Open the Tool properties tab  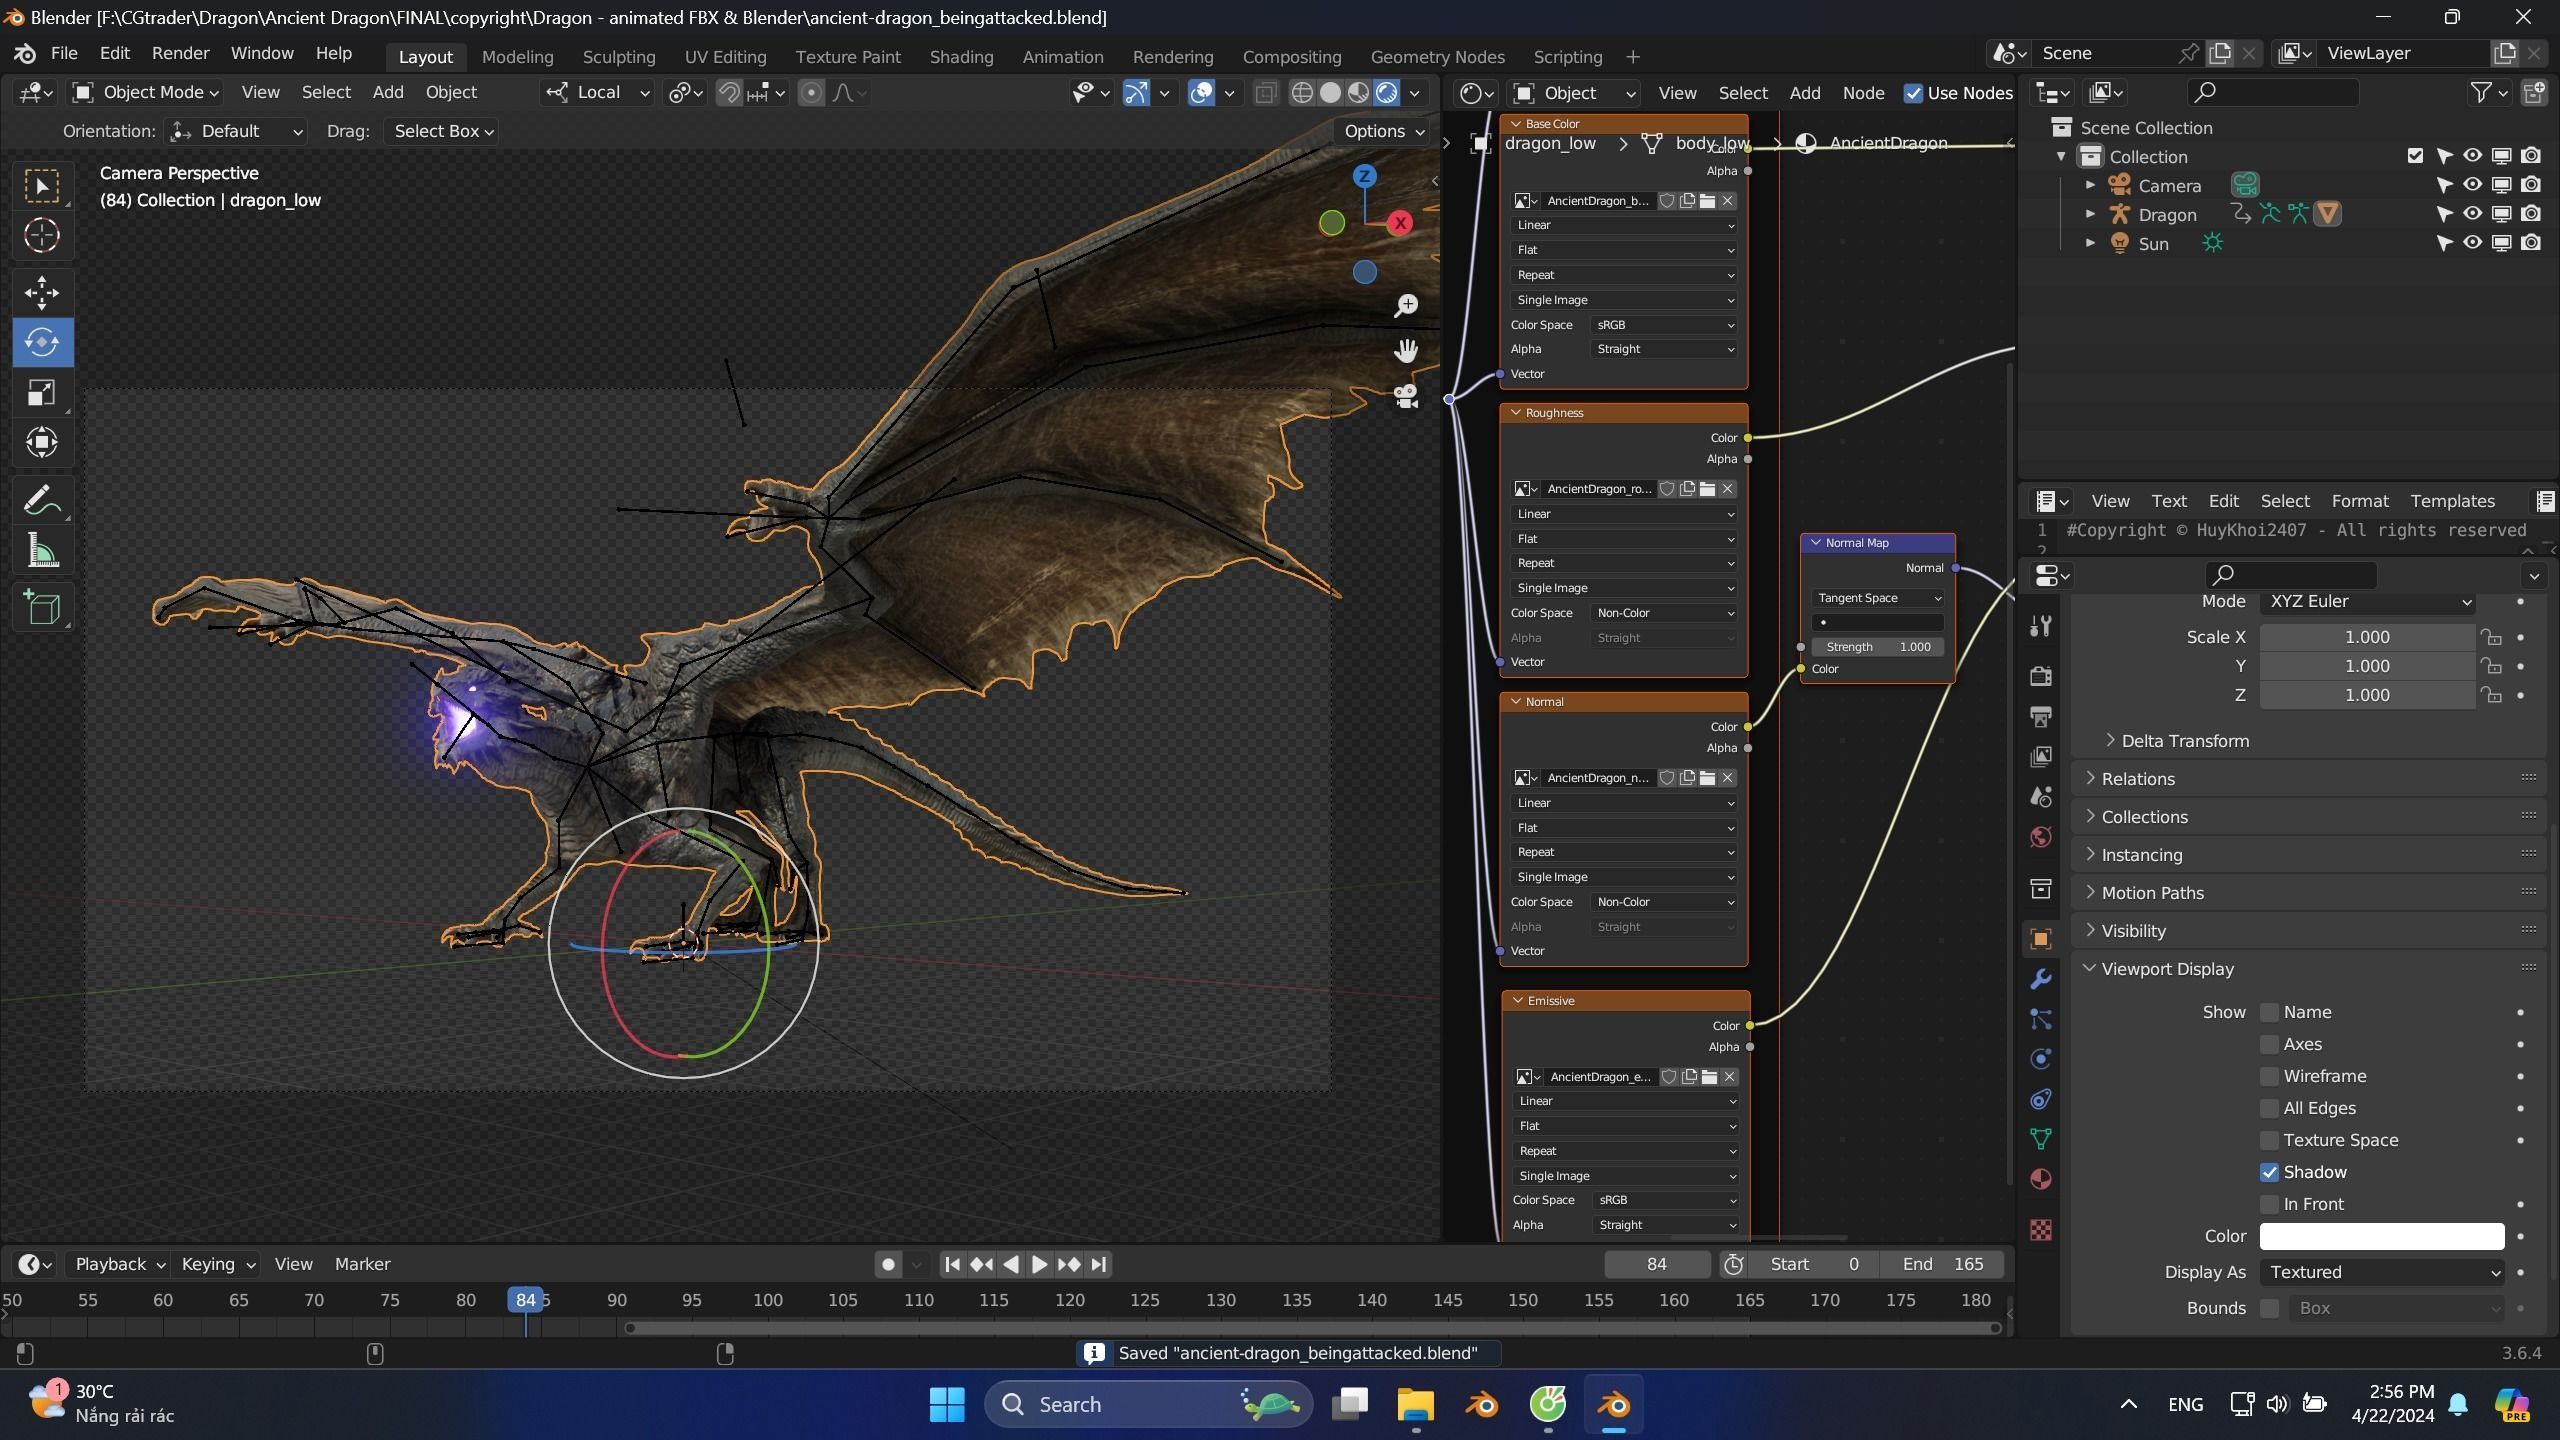[2041, 627]
